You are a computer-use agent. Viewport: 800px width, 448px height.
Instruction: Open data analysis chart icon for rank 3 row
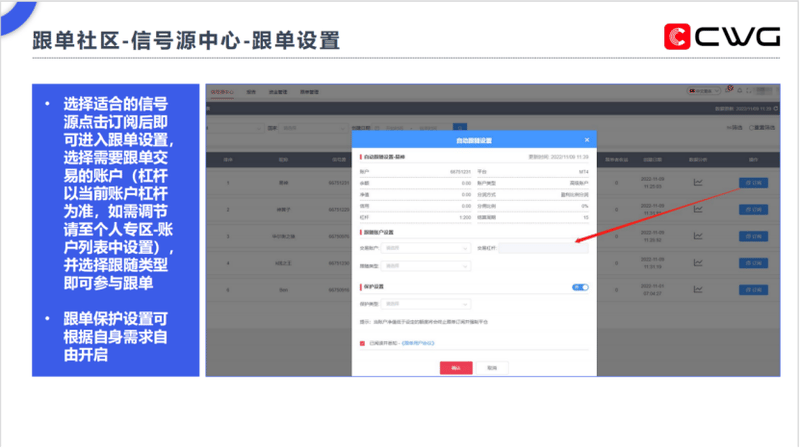[x=698, y=236]
